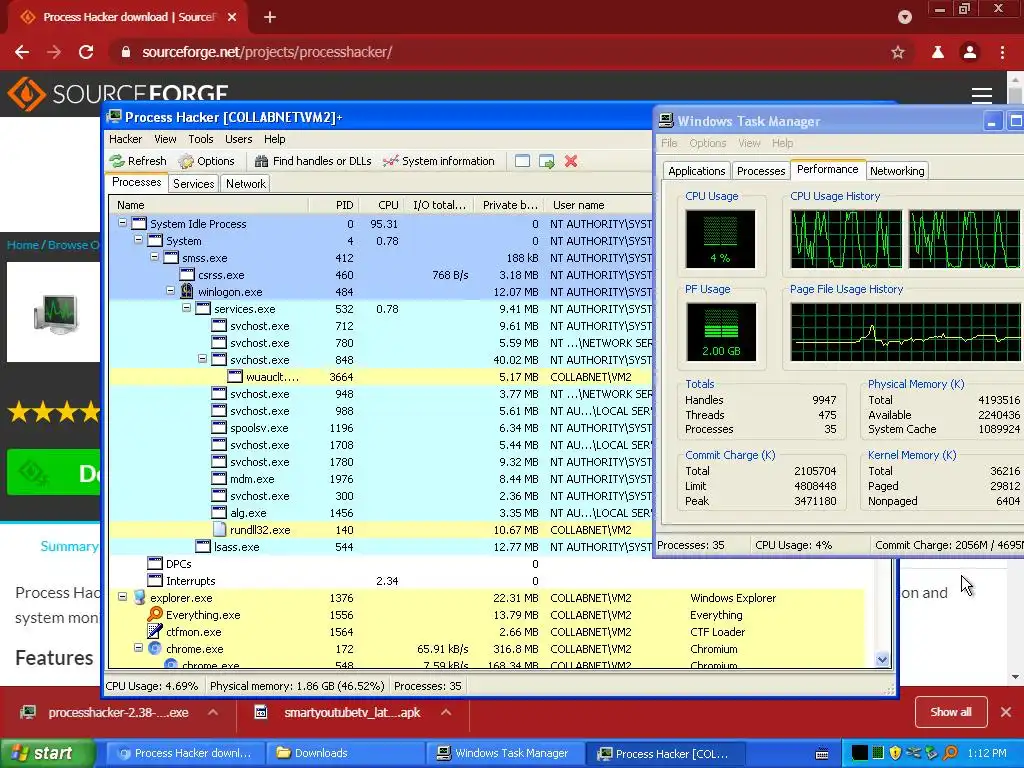The width and height of the screenshot is (1024, 768).
Task: Open smartyoutubetv apk download arrow
Action: [x=446, y=712]
